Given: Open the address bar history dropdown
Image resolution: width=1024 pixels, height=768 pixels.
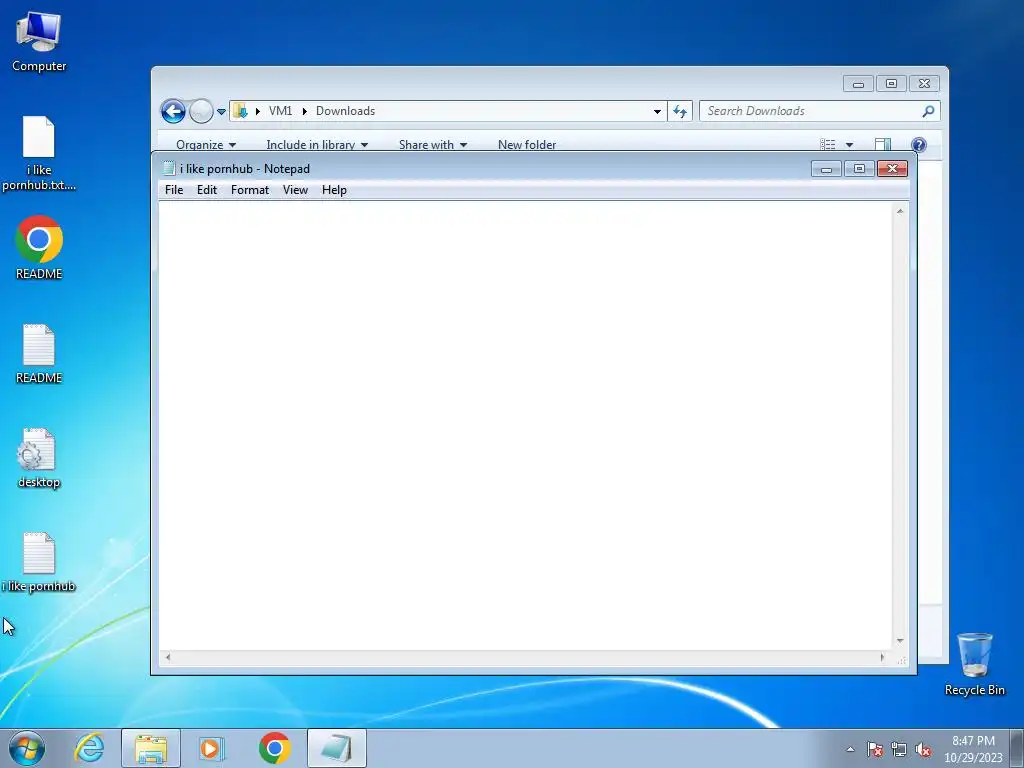Looking at the screenshot, I should 657,112.
